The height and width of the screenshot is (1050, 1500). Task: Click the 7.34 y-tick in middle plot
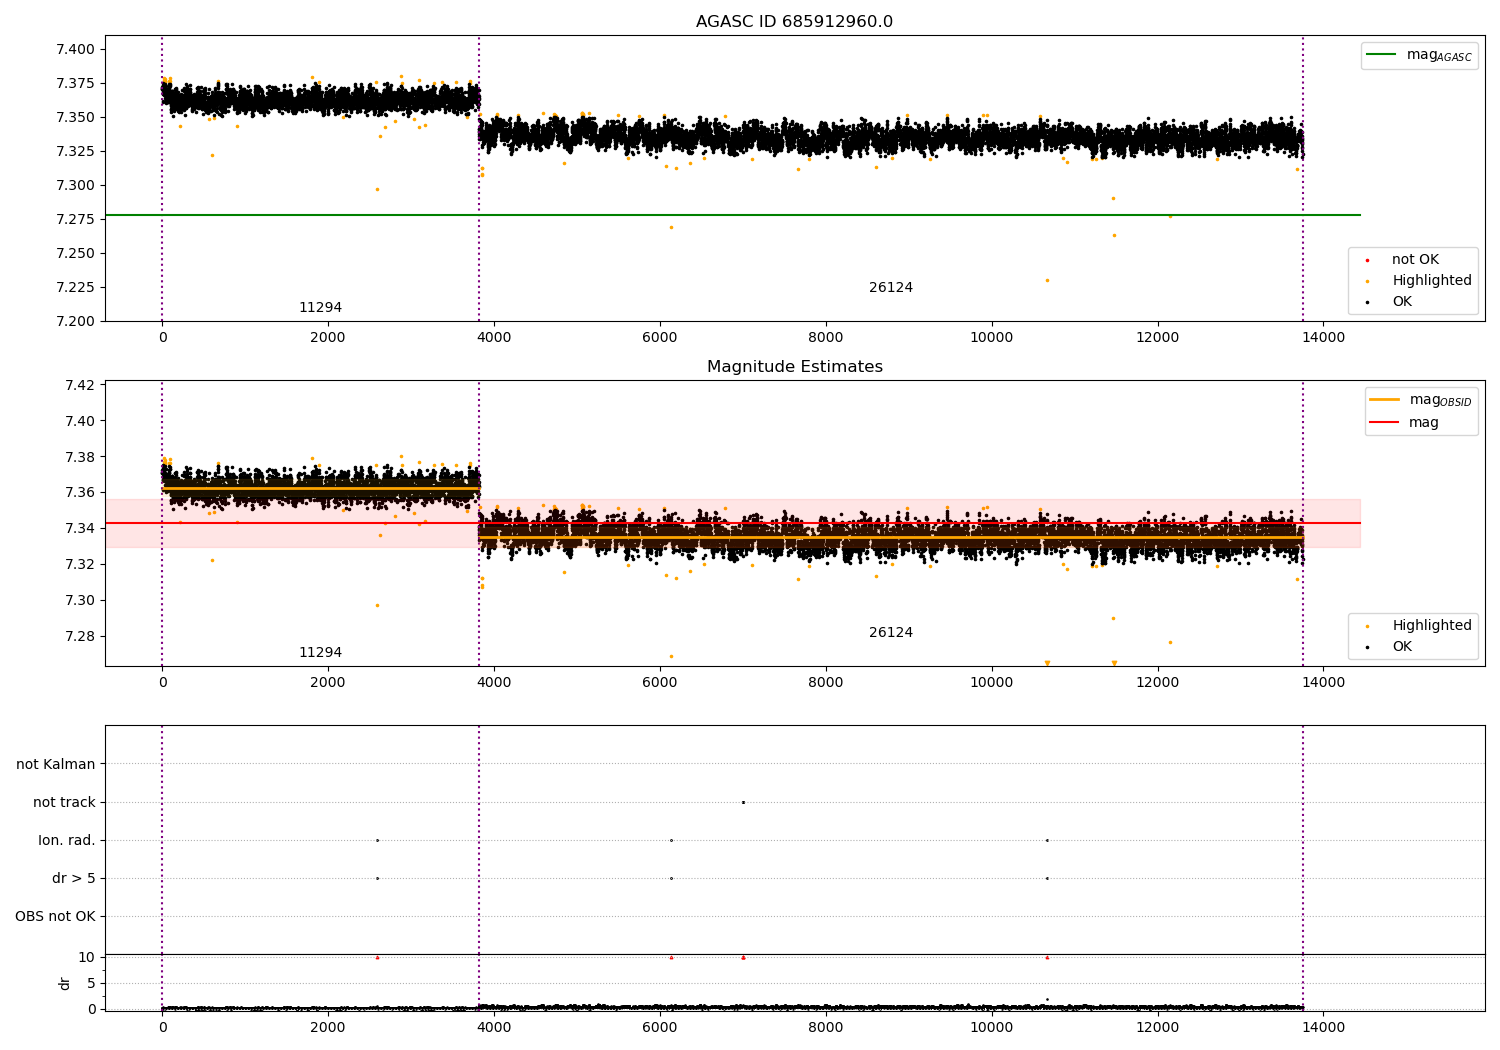click(x=79, y=528)
